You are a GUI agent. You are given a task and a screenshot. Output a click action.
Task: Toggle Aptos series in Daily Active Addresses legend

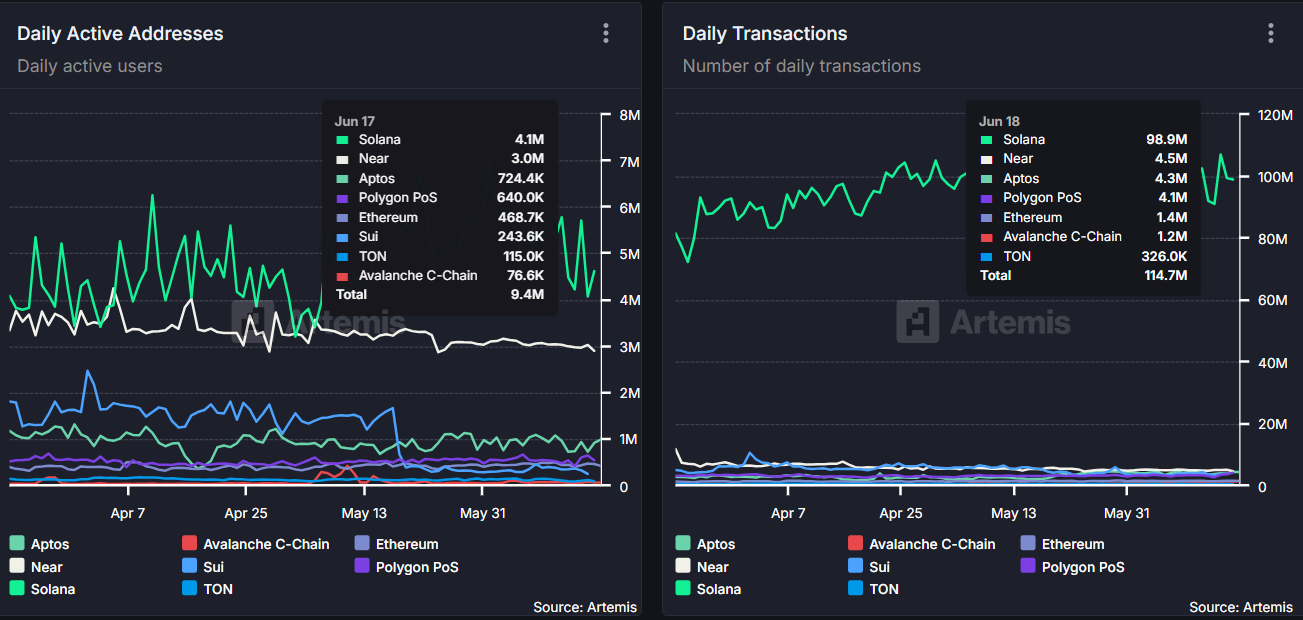click(40, 544)
